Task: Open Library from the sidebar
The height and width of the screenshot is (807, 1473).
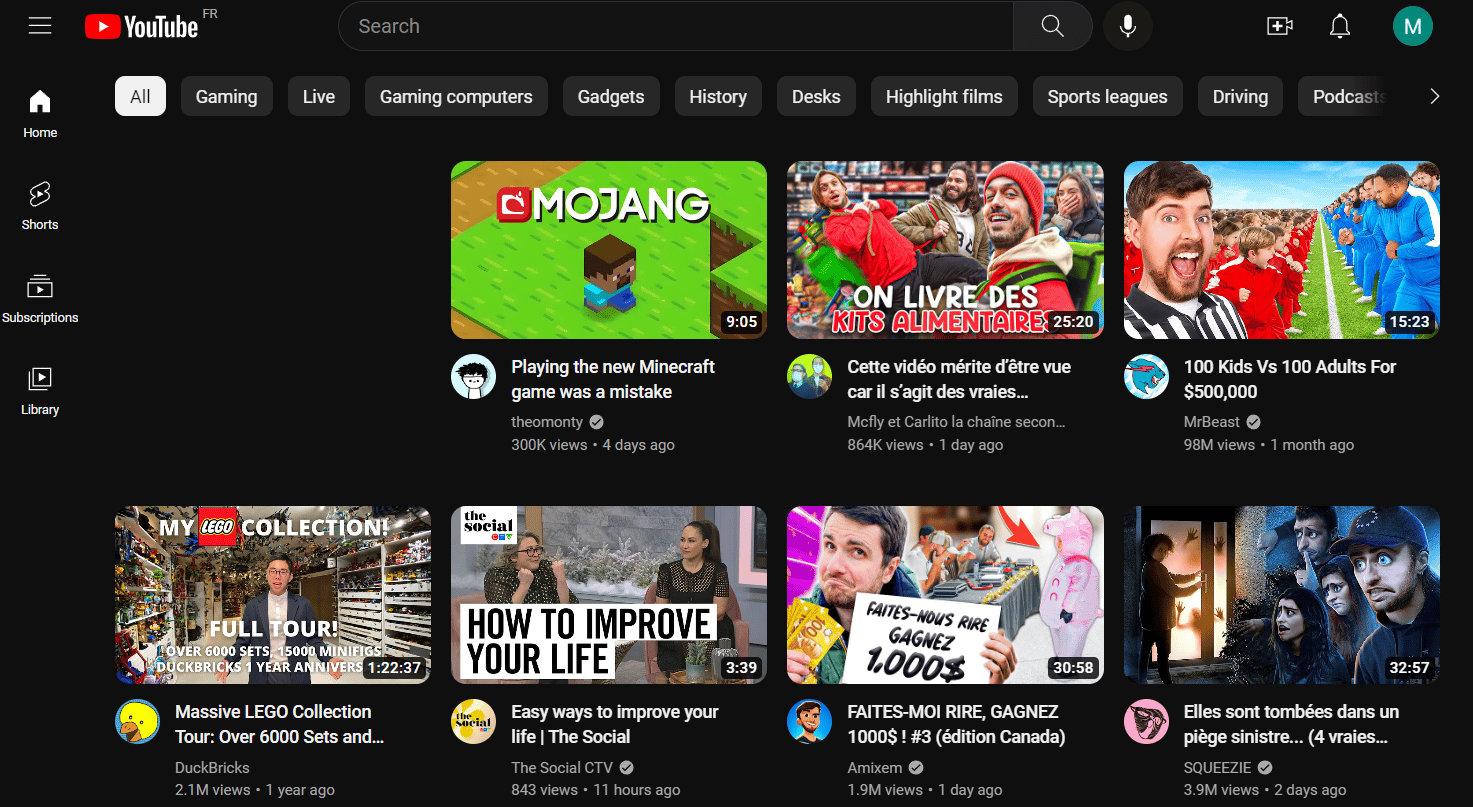Action: coord(39,390)
